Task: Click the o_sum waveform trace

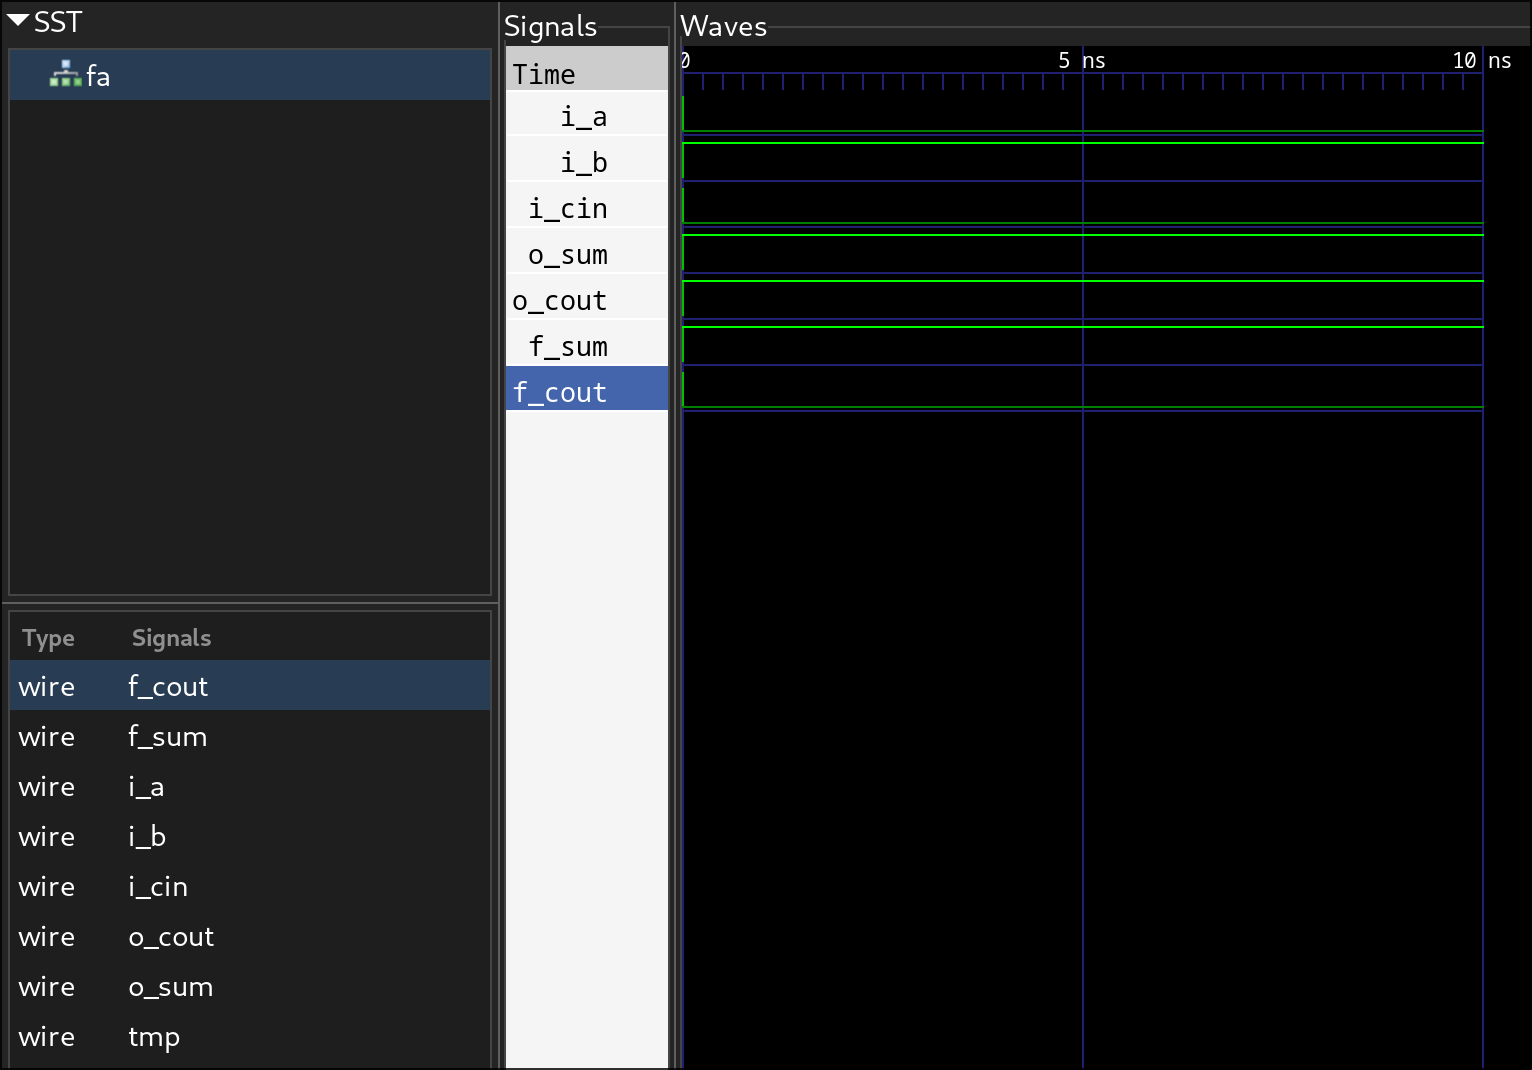Action: (x=1082, y=253)
